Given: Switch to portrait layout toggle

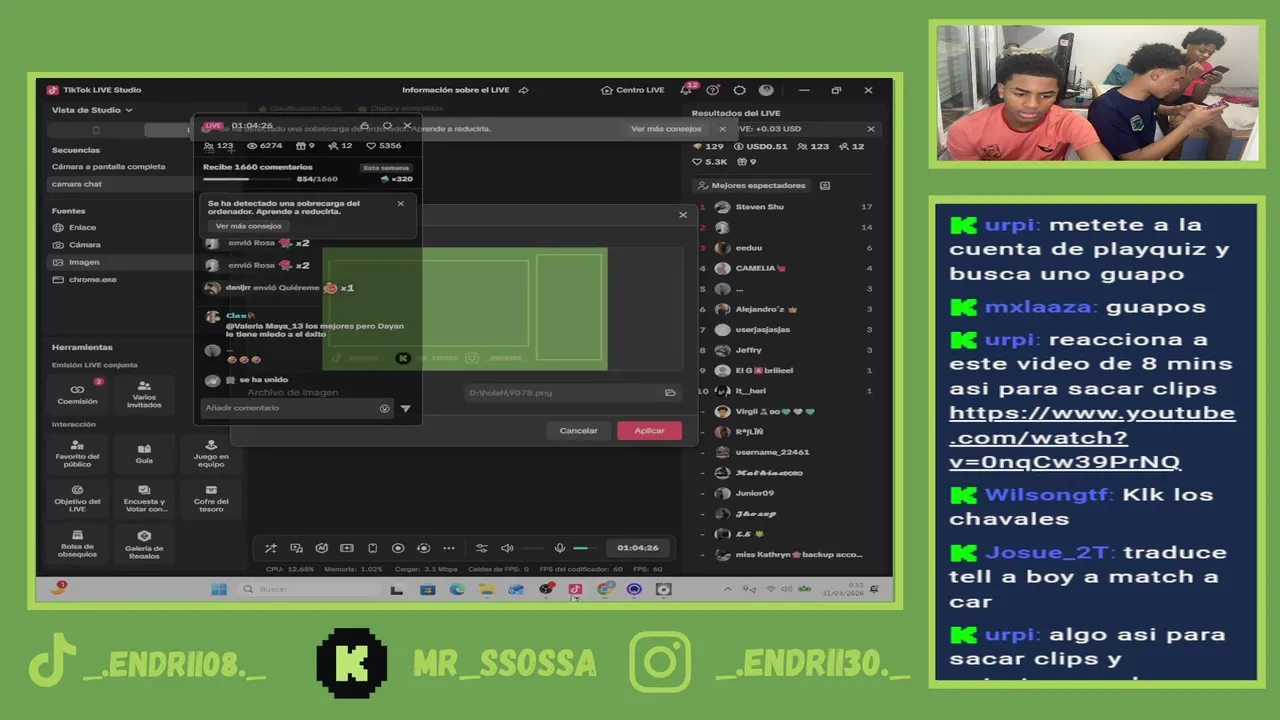Looking at the screenshot, I should coord(96,130).
